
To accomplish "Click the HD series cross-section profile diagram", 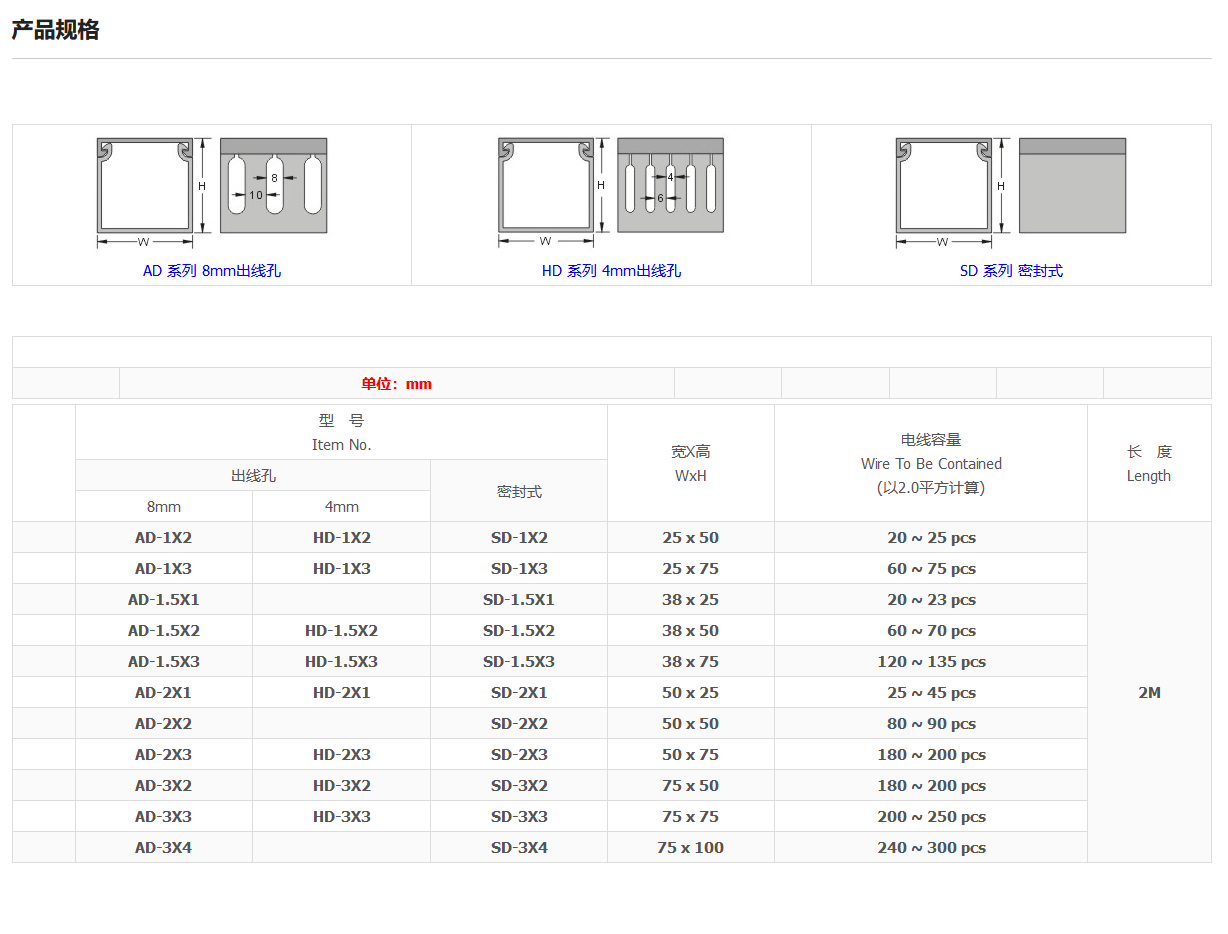I will coord(546,186).
